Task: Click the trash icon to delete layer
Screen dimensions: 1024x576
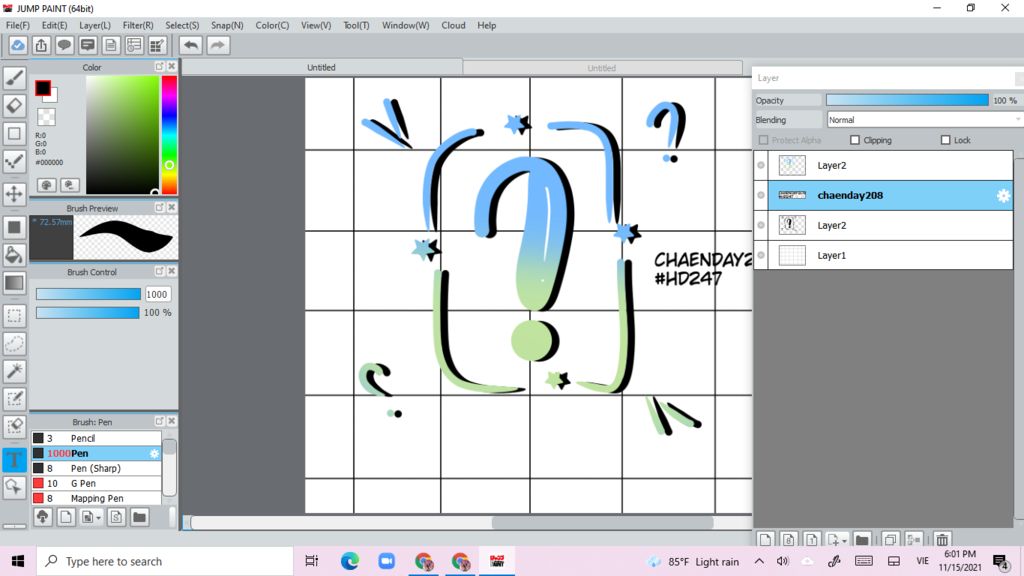Action: [942, 540]
